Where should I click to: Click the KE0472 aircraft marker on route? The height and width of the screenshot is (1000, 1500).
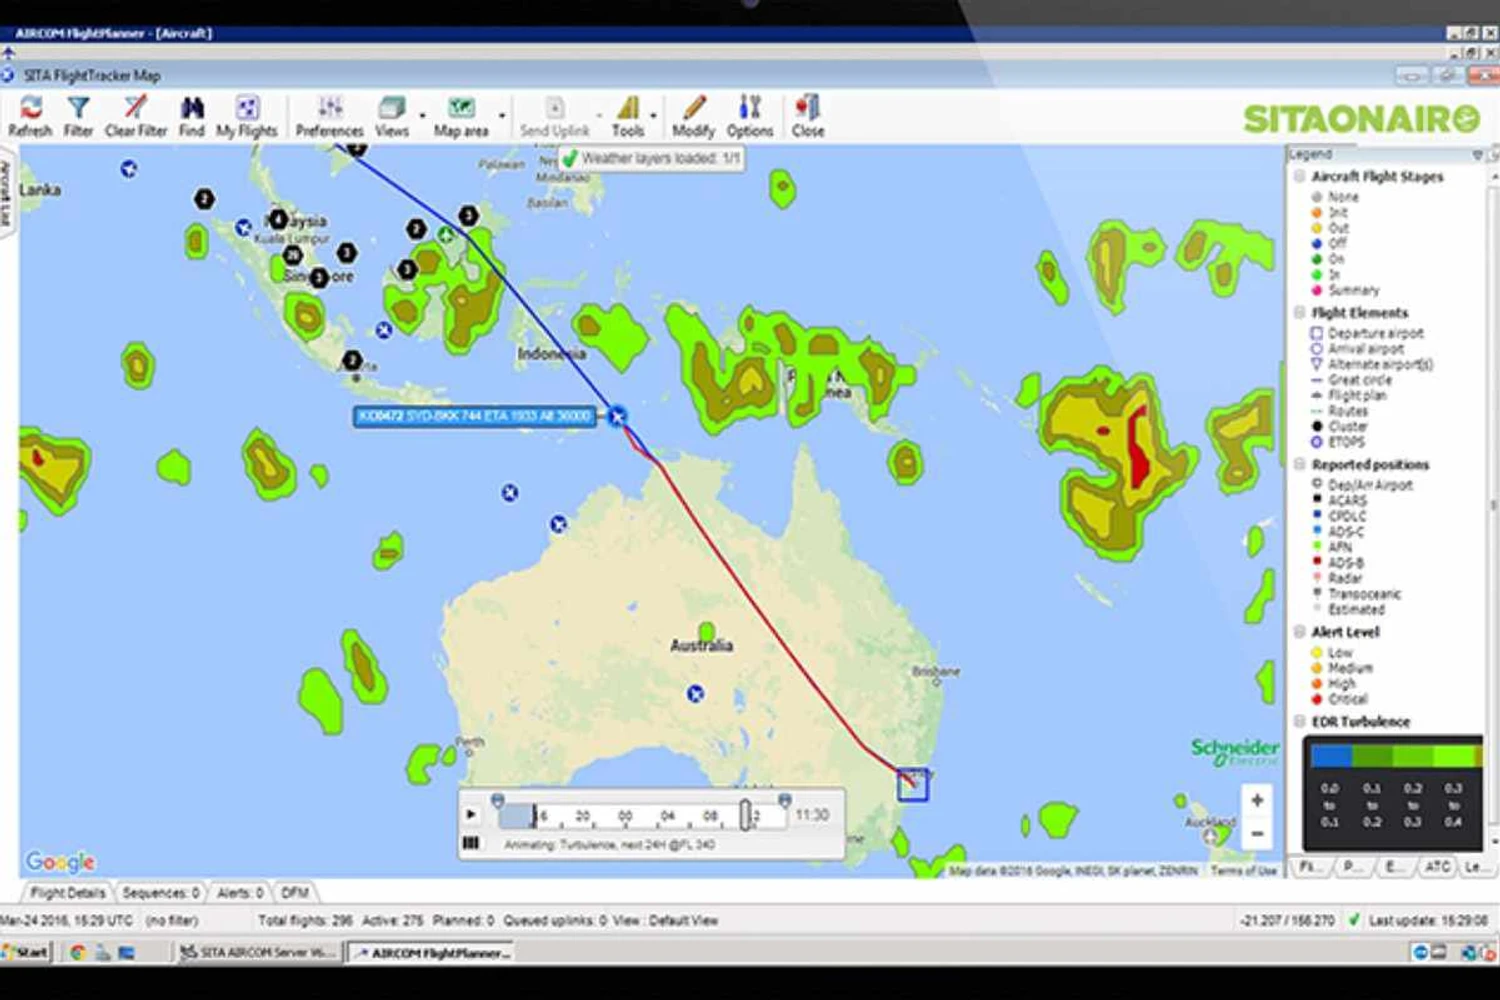[618, 416]
